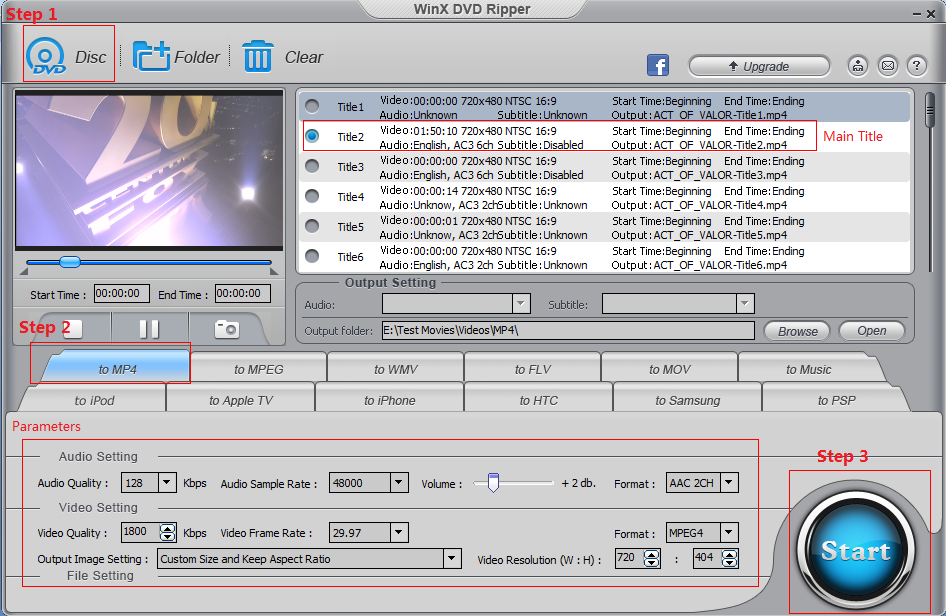Select Title6 from the title list

click(x=311, y=257)
